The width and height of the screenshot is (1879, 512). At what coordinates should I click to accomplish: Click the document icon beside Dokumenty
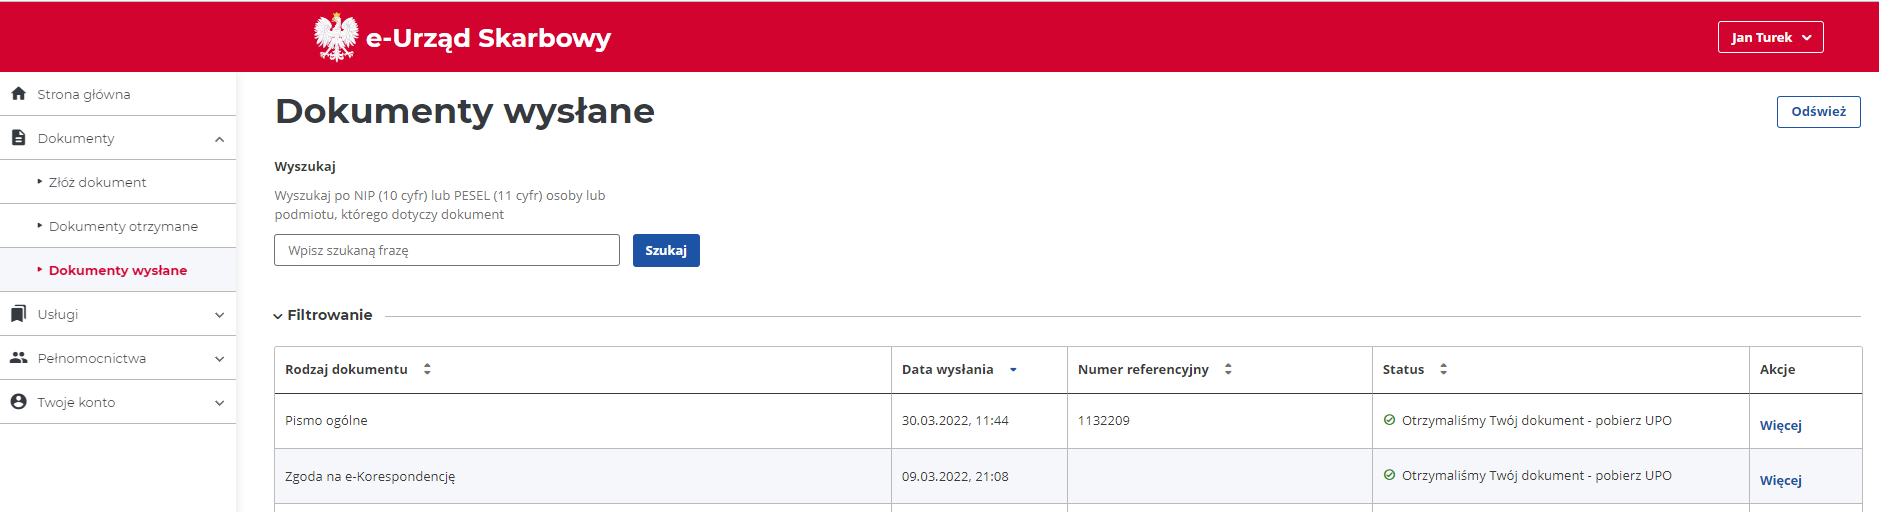[18, 137]
